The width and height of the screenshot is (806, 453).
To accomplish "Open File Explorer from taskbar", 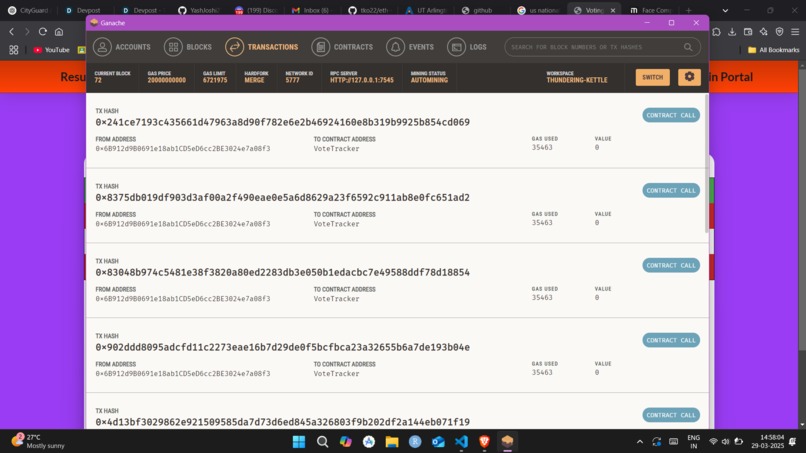I will click(x=392, y=441).
